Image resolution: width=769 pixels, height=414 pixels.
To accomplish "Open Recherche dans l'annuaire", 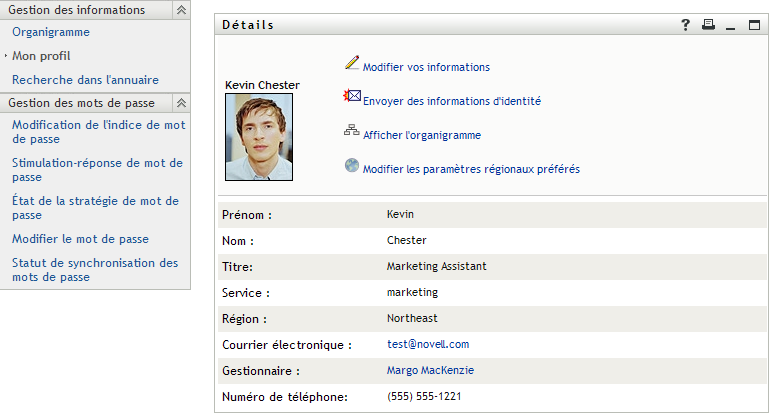I will click(85, 80).
